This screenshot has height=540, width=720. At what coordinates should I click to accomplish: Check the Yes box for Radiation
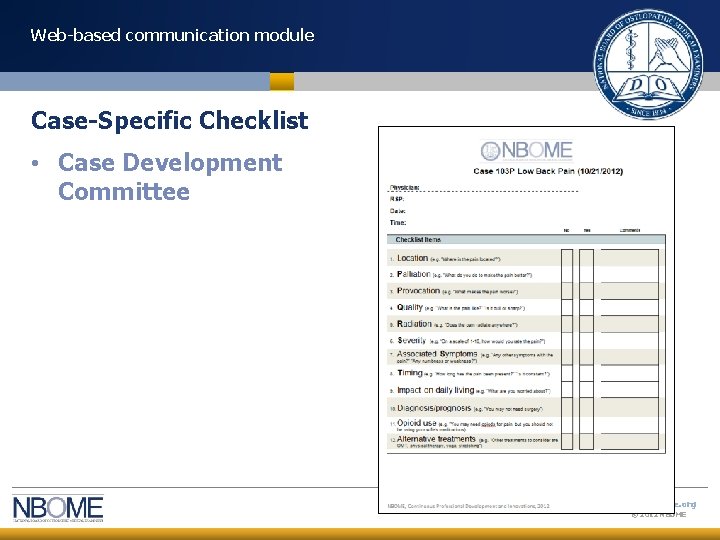[586, 324]
